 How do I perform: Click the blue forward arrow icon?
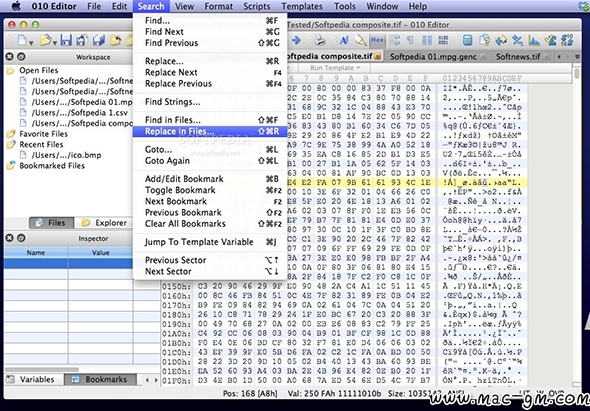point(296,40)
